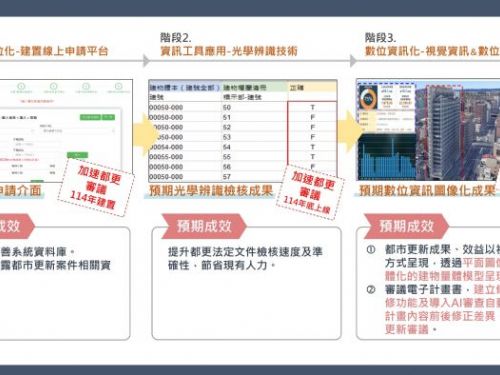Select the F result in row 51
The height and width of the screenshot is (375, 500).
(312, 117)
